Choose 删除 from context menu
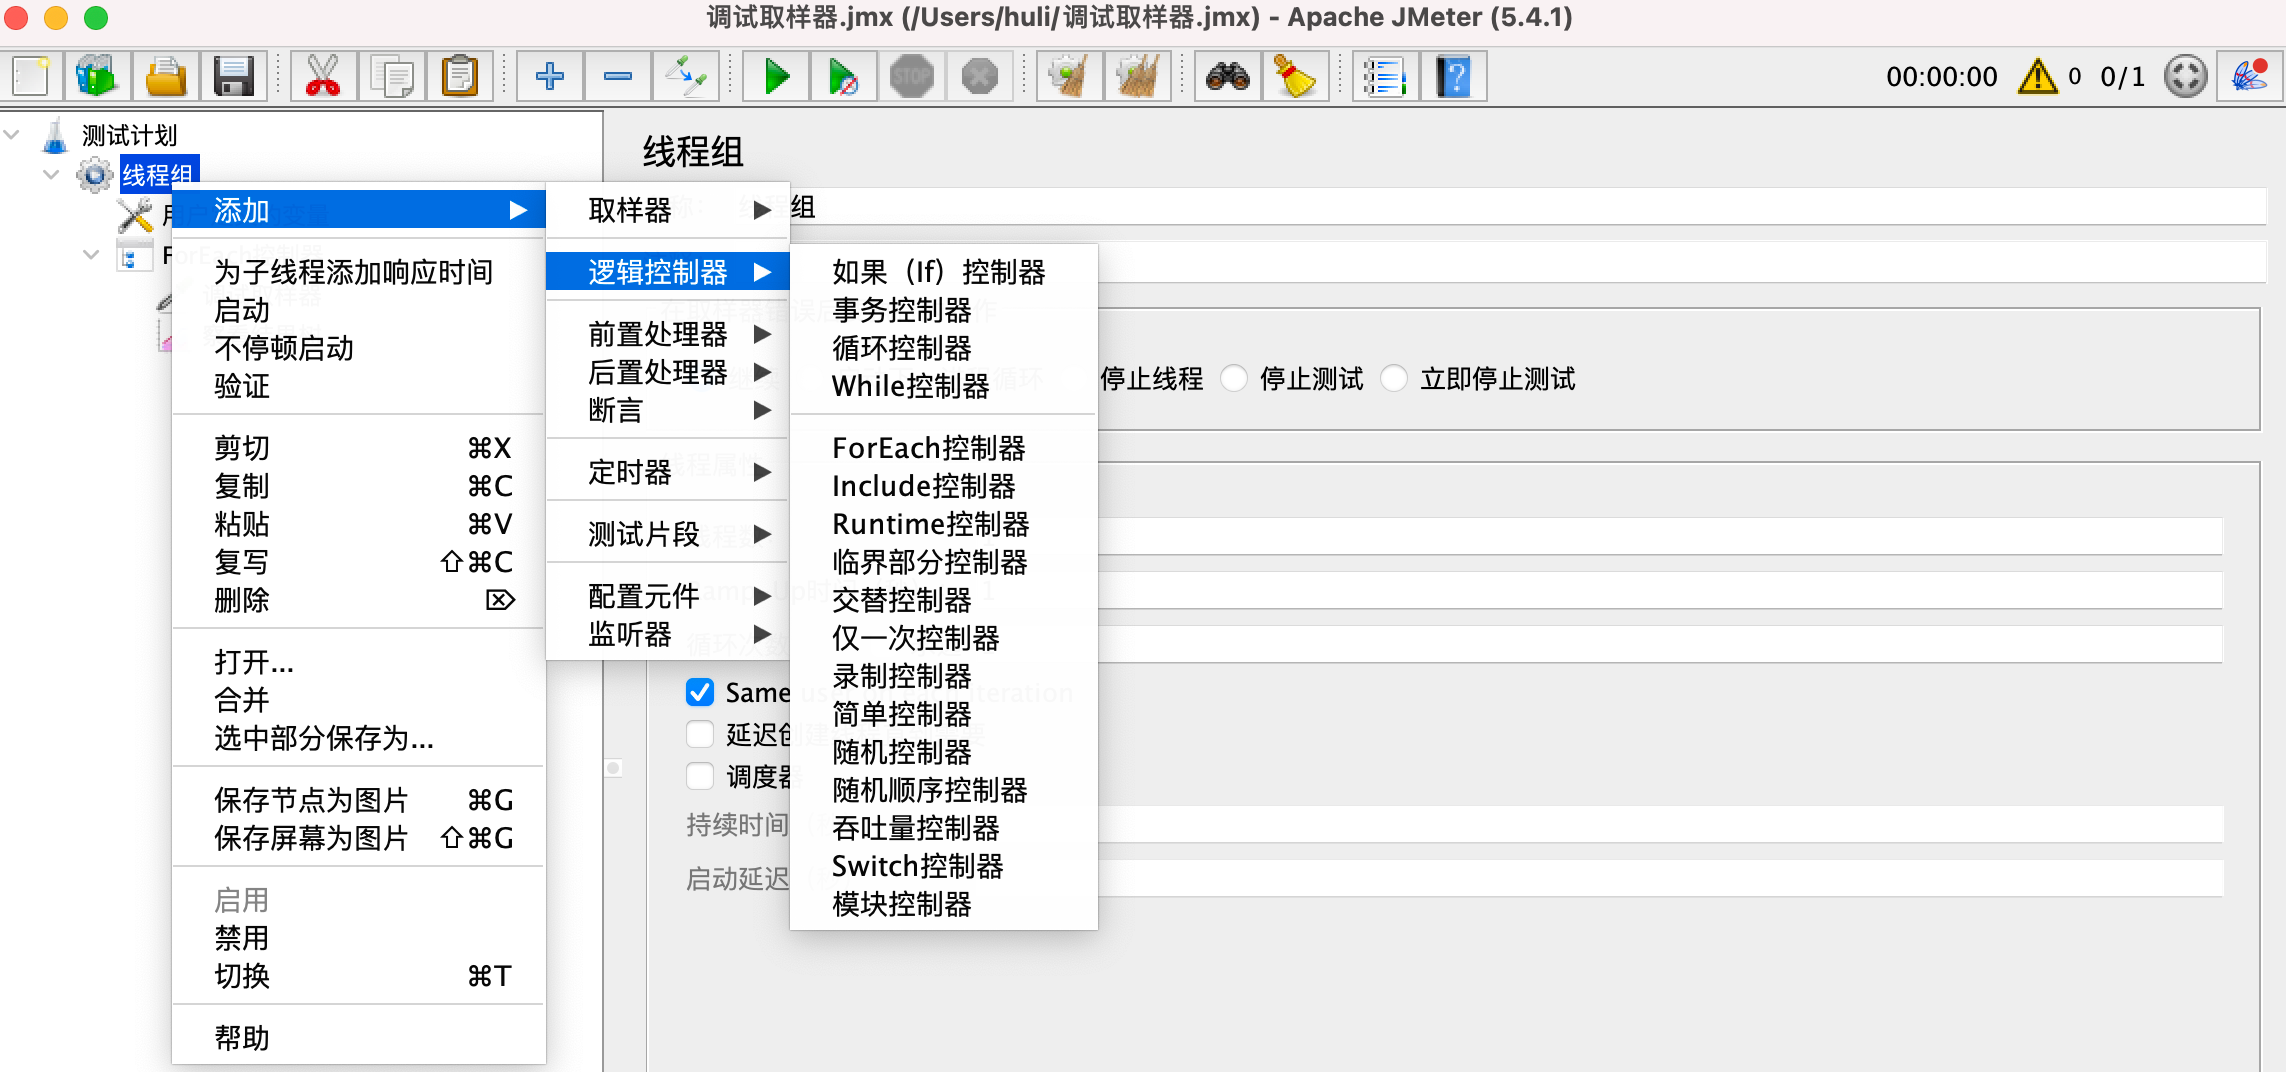2286x1072 pixels. (x=359, y=600)
